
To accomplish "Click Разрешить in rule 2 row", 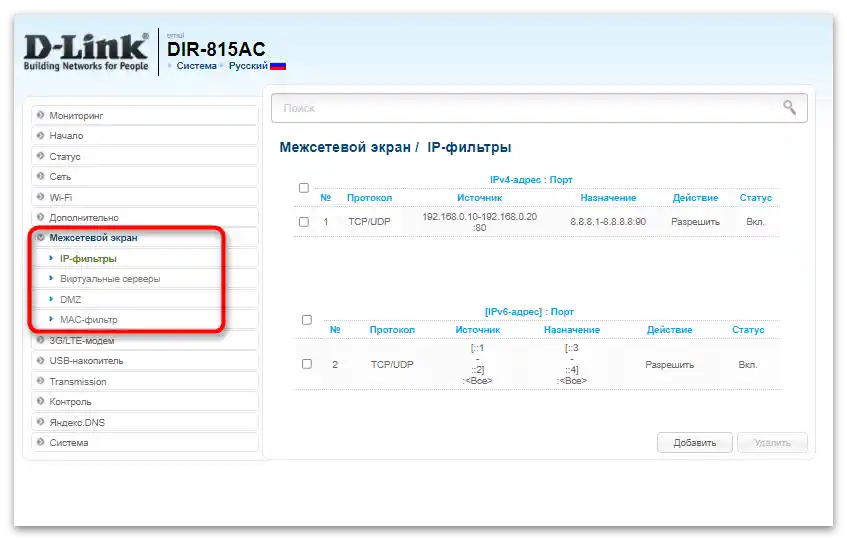I will (x=669, y=364).
